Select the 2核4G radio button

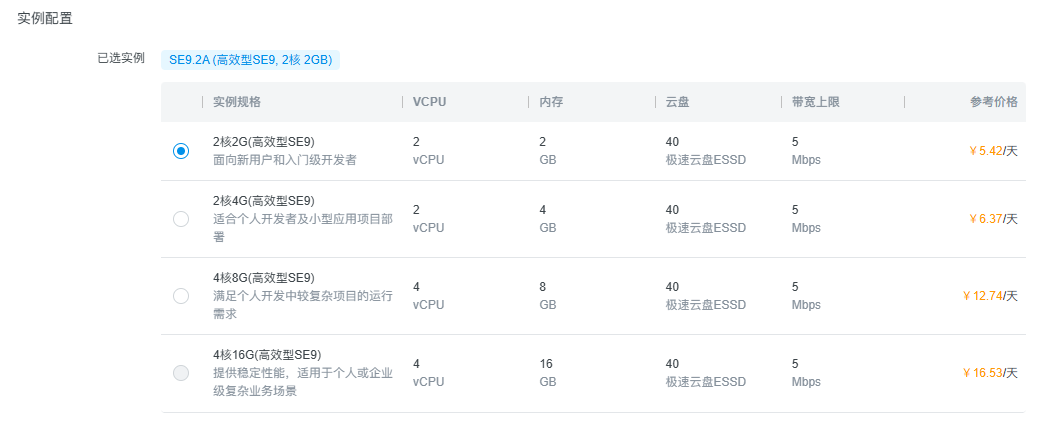point(181,219)
